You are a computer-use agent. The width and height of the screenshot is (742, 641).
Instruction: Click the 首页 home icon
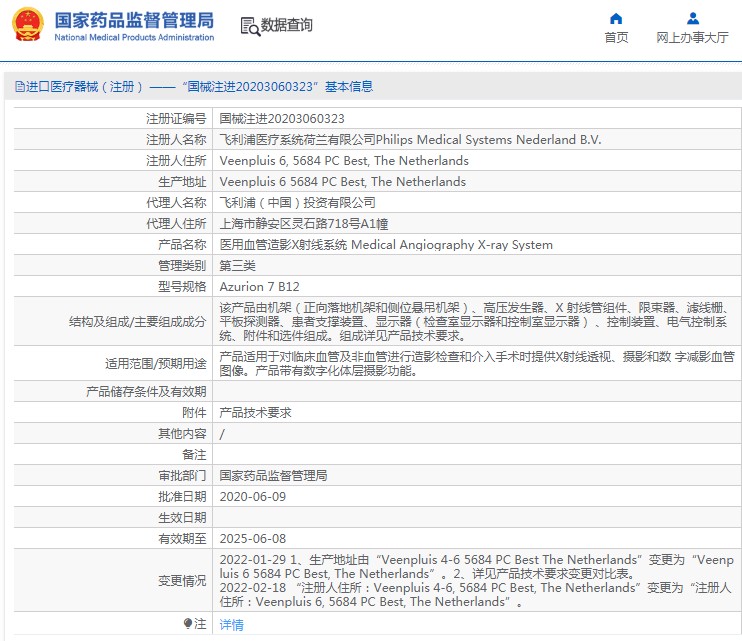pos(616,18)
